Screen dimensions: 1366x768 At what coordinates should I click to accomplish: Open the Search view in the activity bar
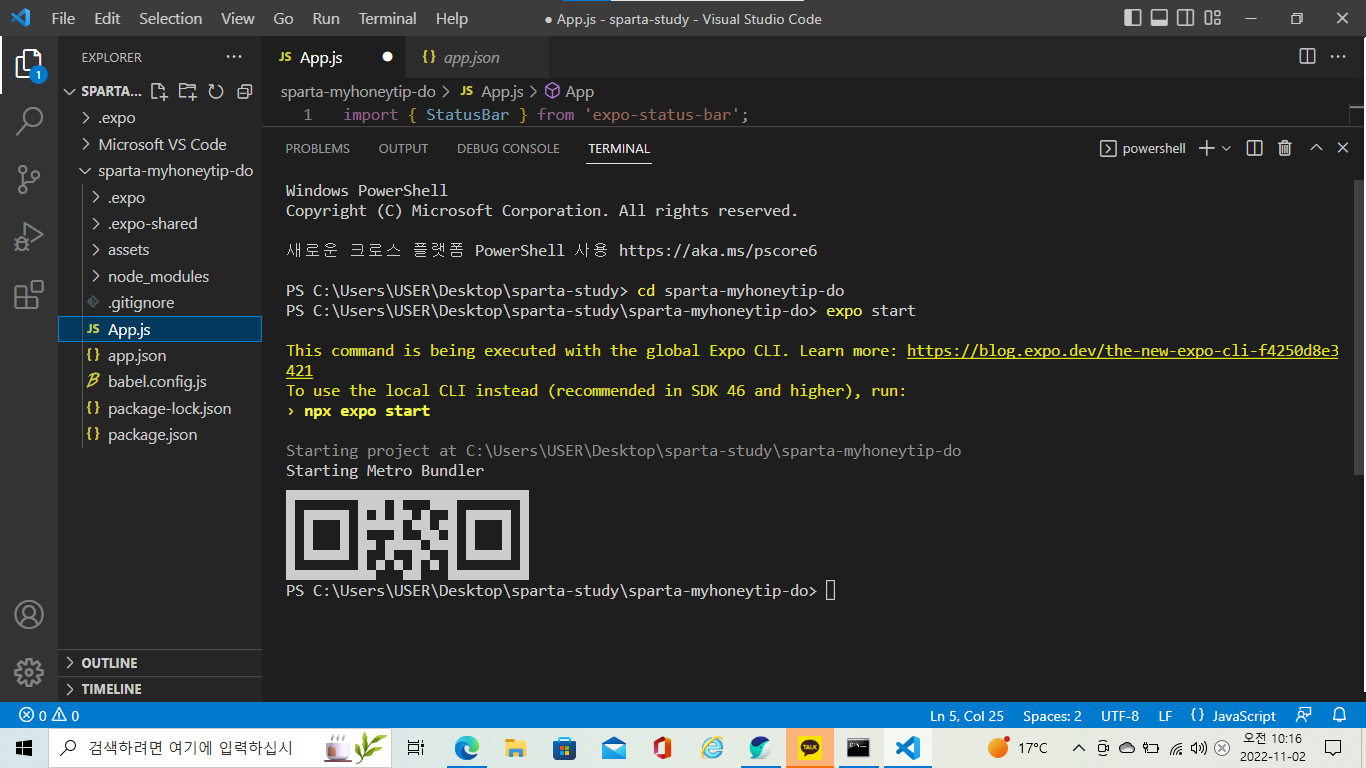[29, 122]
